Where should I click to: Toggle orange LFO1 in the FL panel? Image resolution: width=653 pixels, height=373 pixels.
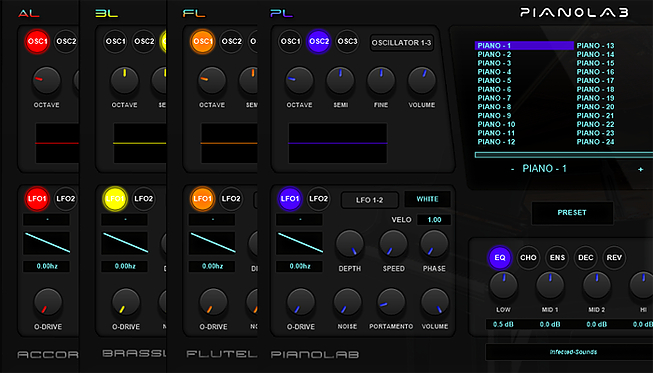coord(202,199)
